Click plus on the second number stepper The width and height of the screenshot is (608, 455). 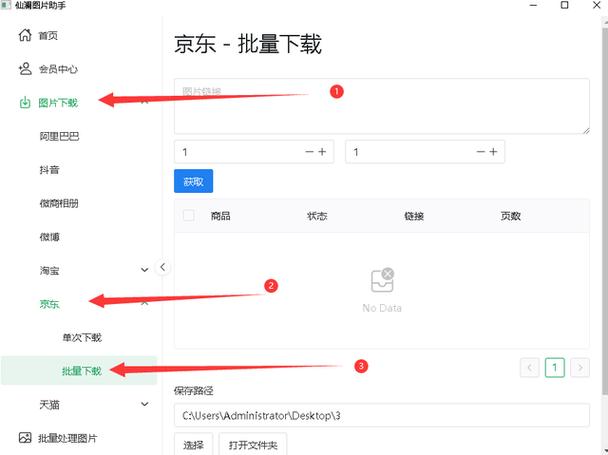point(493,152)
